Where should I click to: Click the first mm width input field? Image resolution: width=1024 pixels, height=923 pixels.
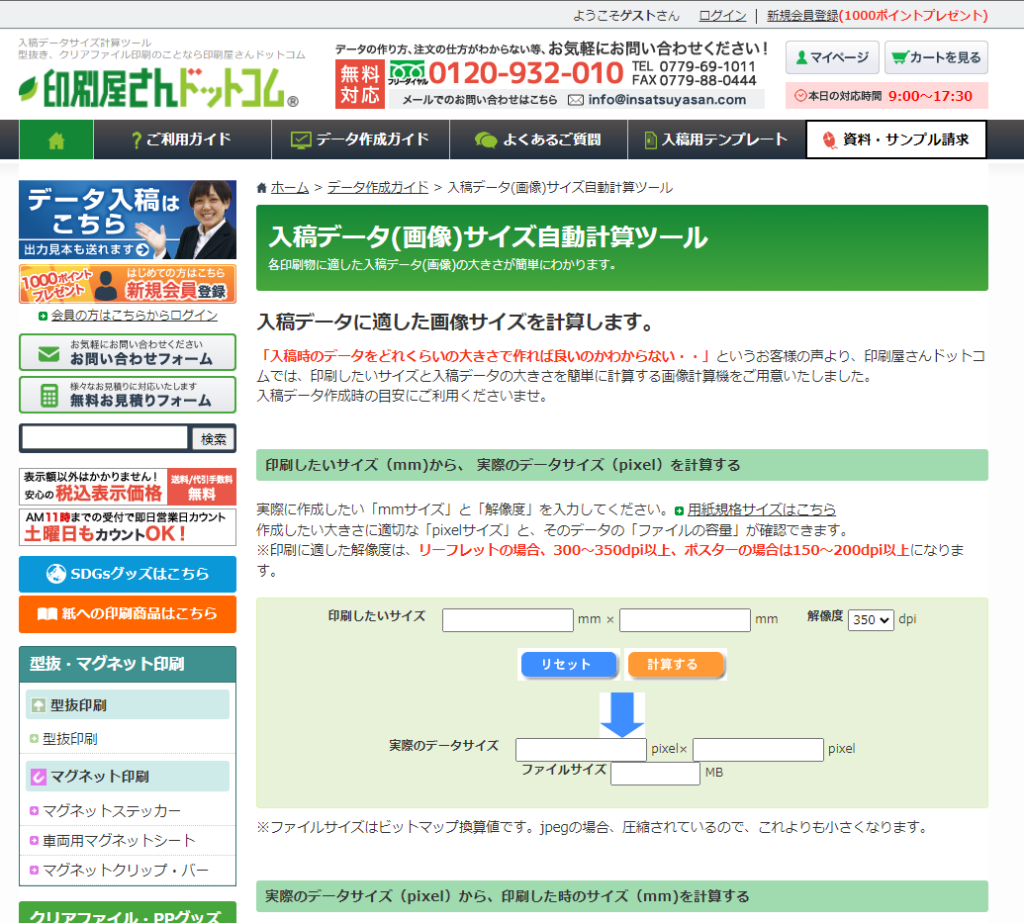[x=508, y=620]
